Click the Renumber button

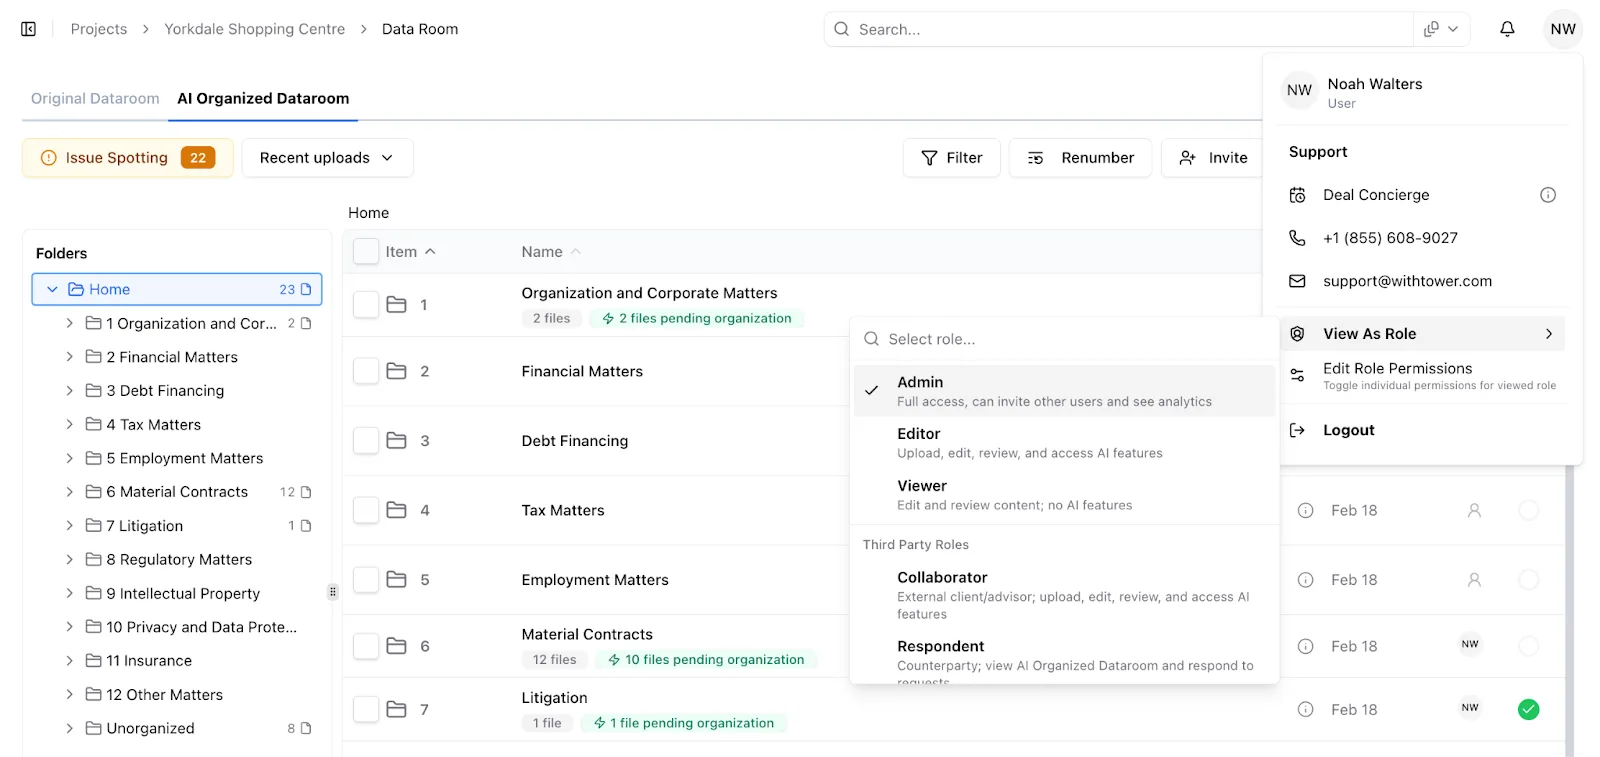(x=1080, y=158)
